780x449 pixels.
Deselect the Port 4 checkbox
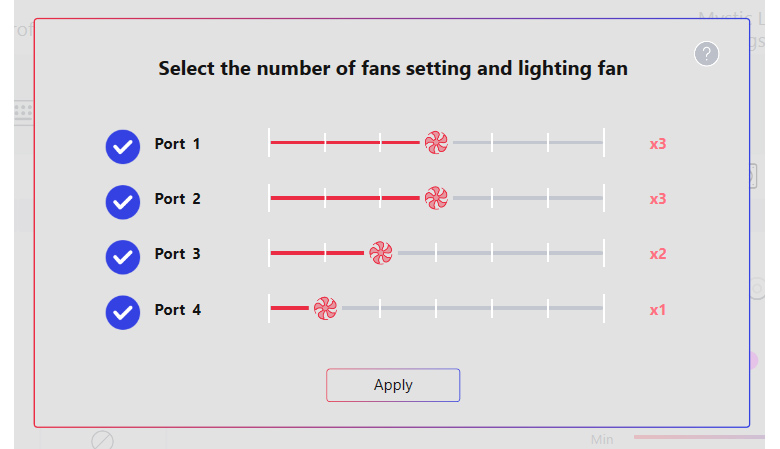click(123, 312)
